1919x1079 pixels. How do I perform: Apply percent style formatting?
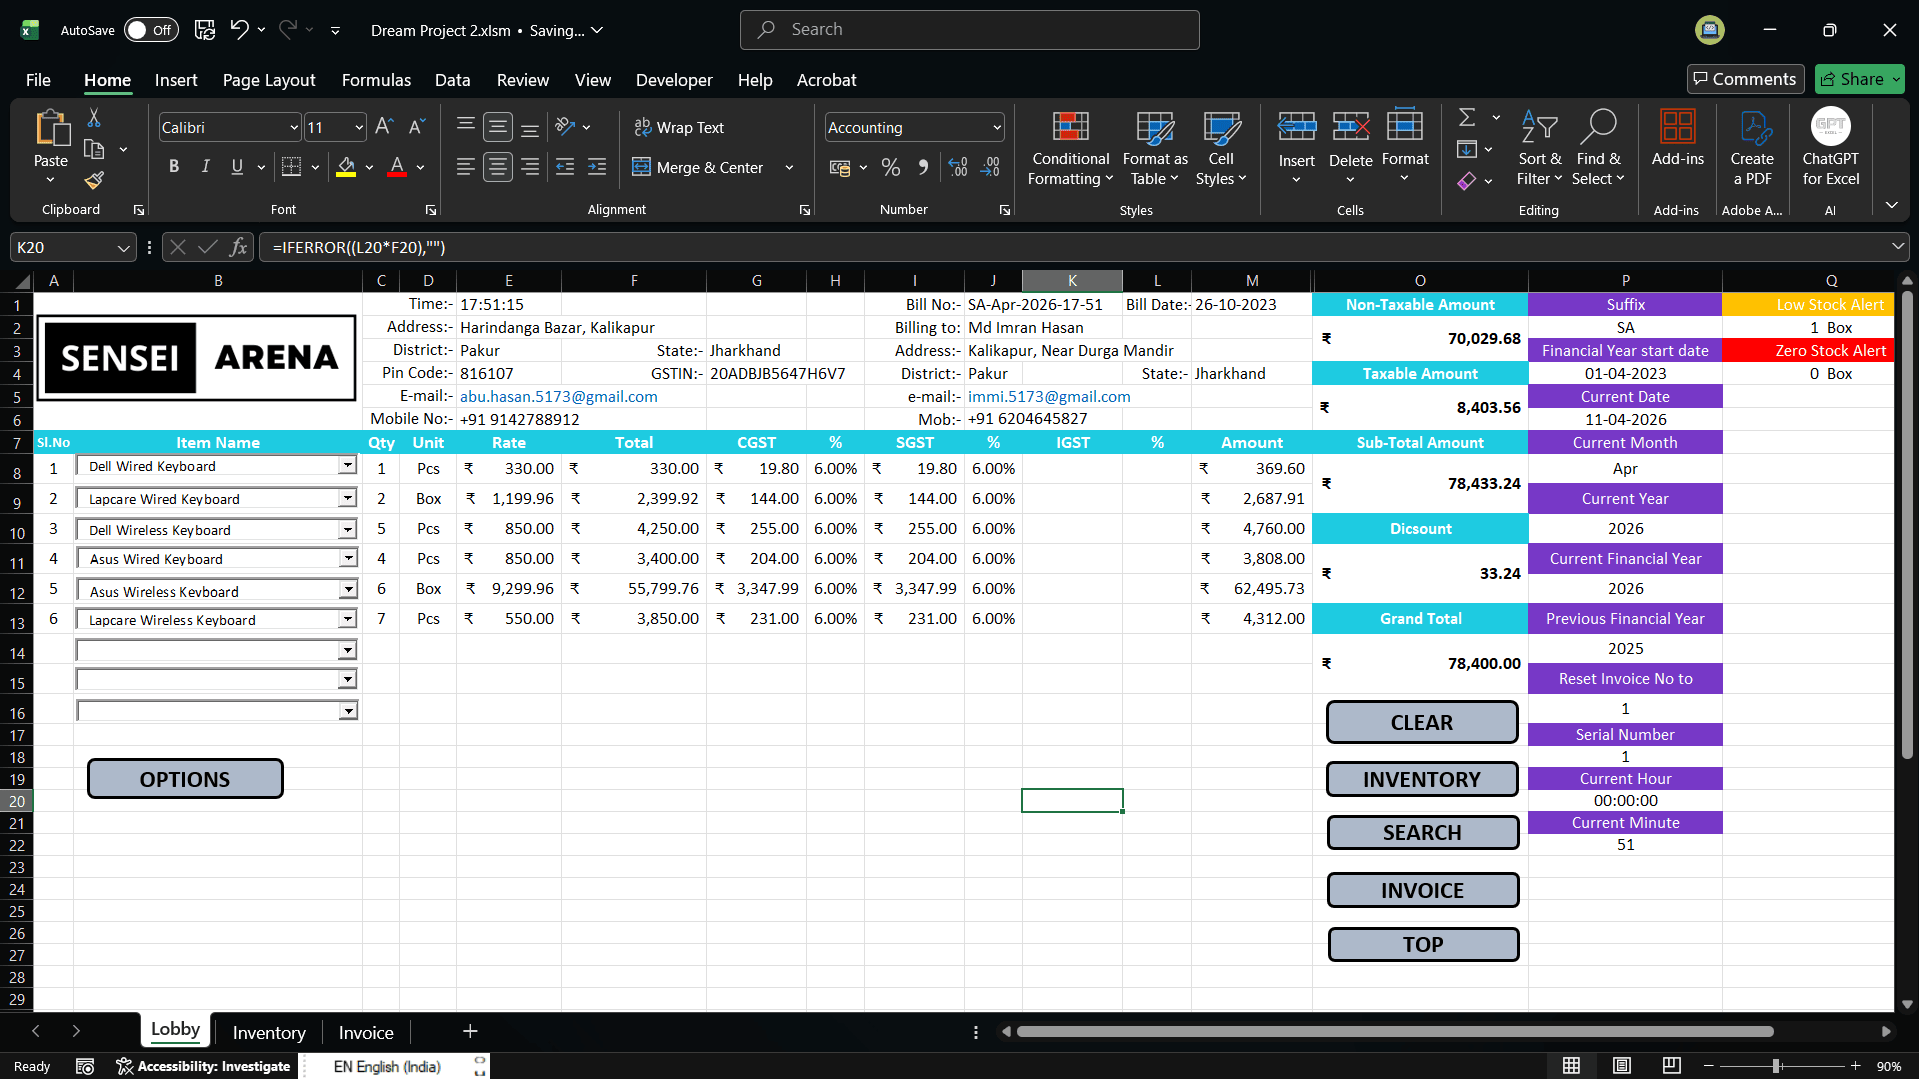tap(891, 168)
